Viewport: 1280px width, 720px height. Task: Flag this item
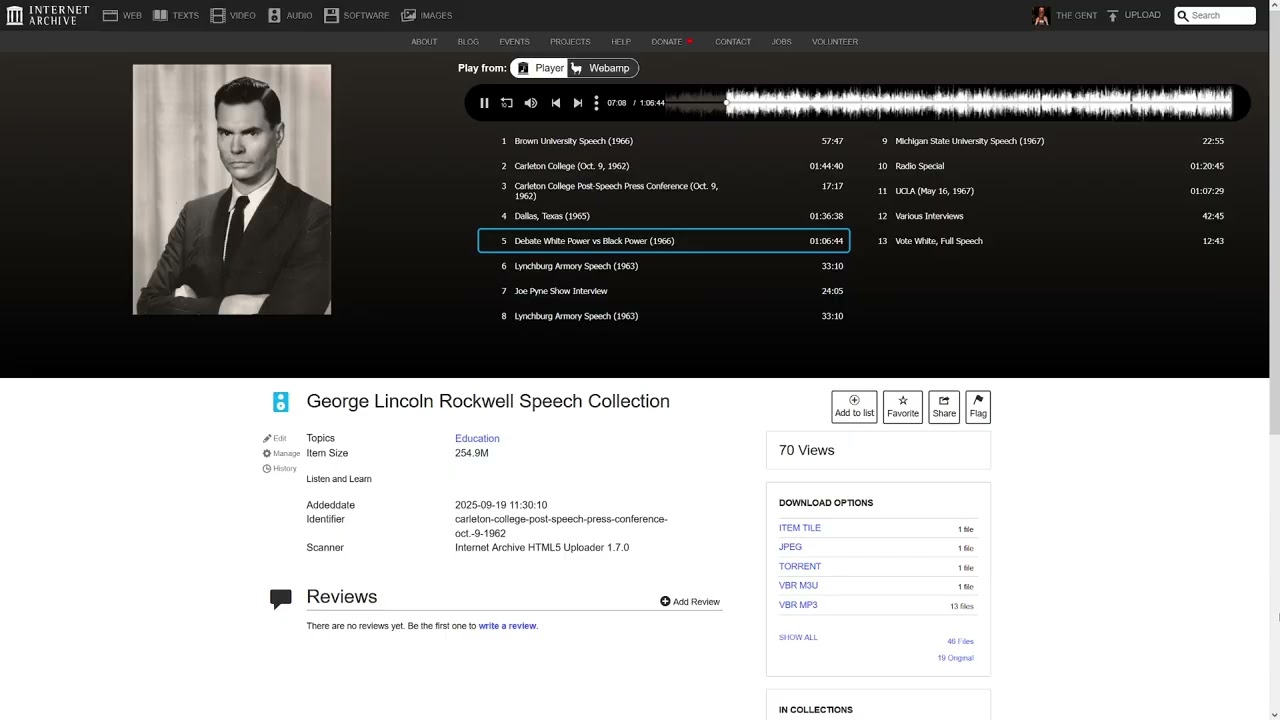[x=978, y=407]
